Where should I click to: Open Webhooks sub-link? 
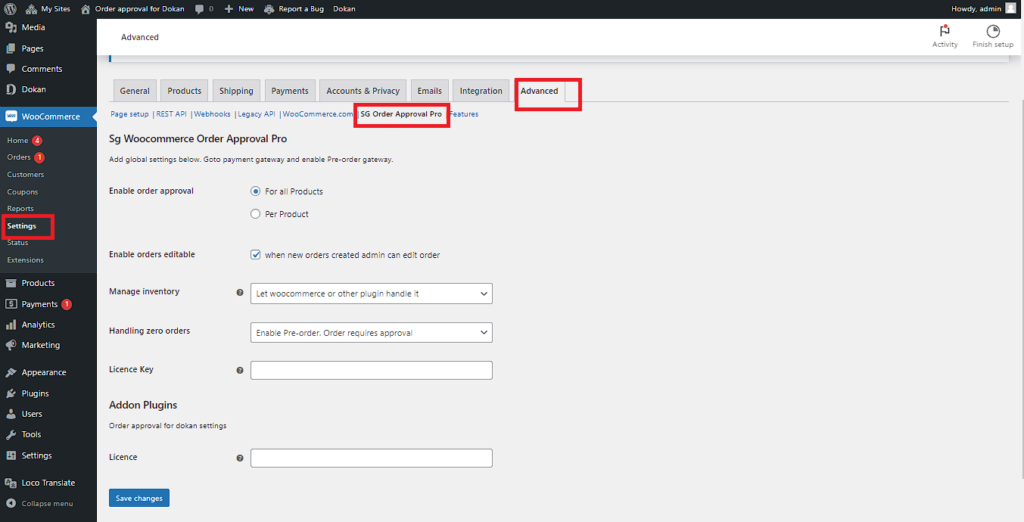(212, 114)
